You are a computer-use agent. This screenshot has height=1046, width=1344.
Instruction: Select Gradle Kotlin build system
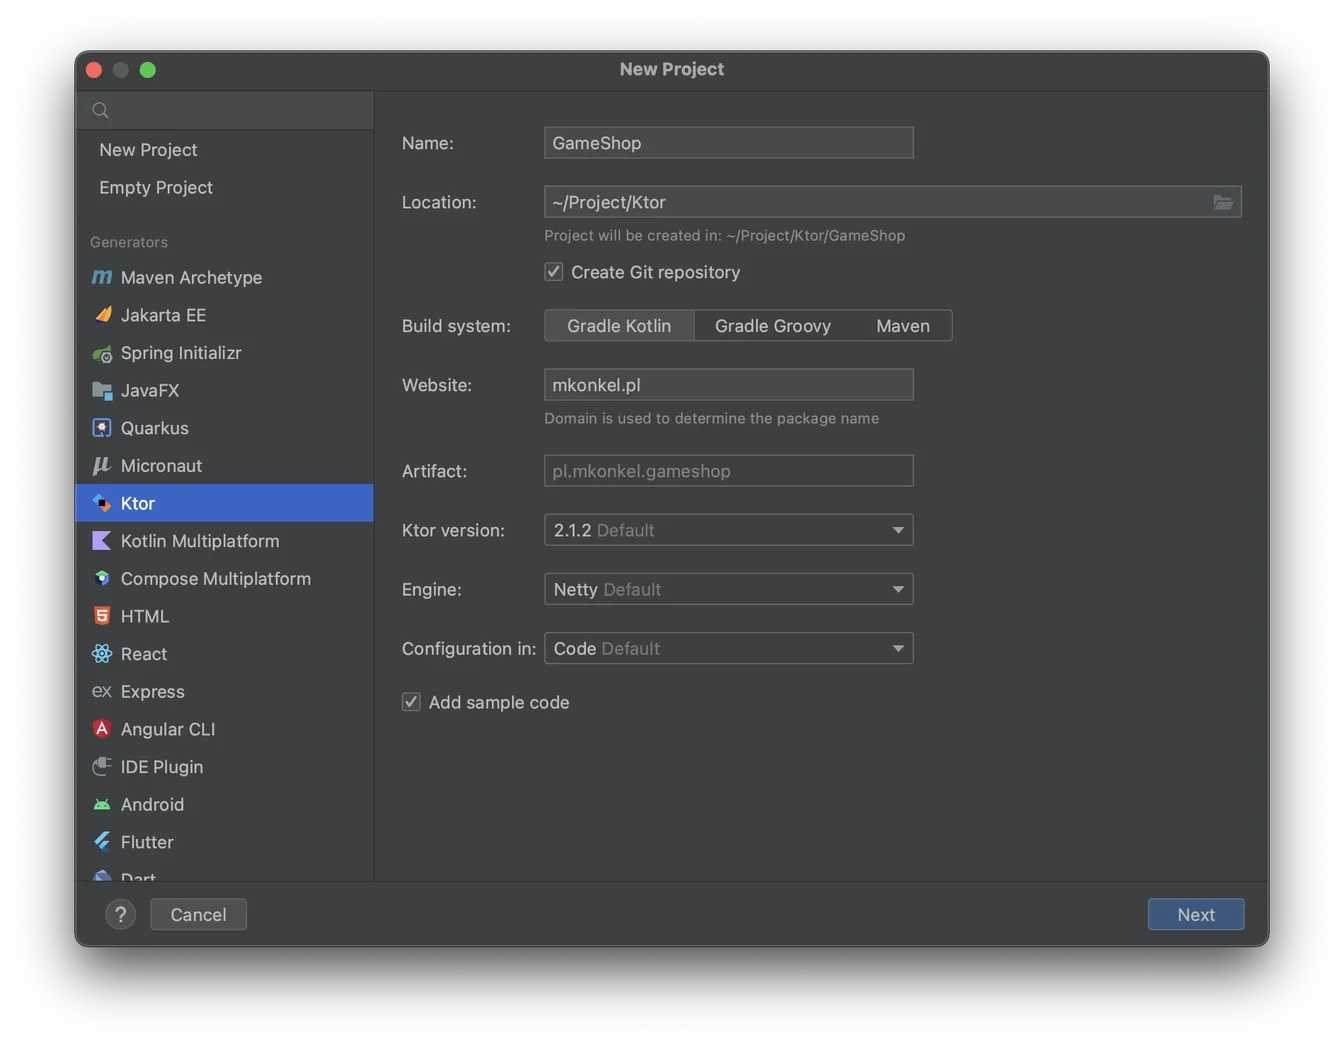click(x=619, y=326)
